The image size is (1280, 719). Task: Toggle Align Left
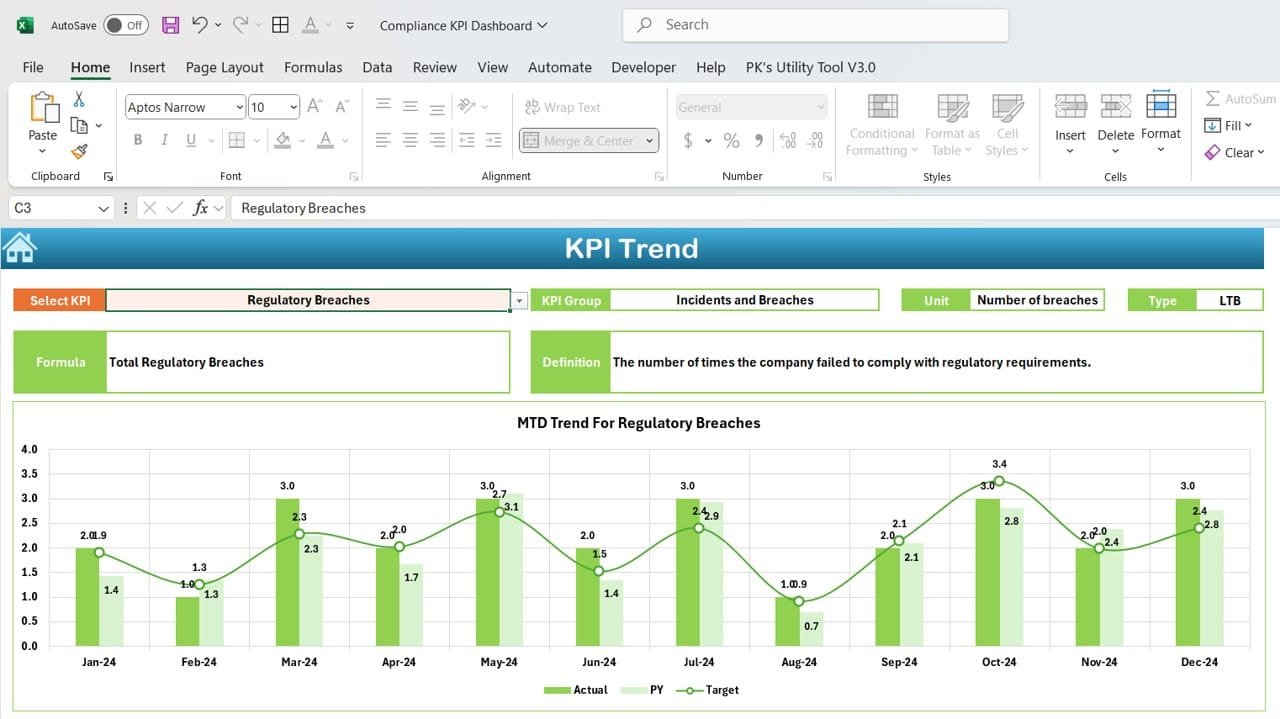pyautogui.click(x=383, y=140)
